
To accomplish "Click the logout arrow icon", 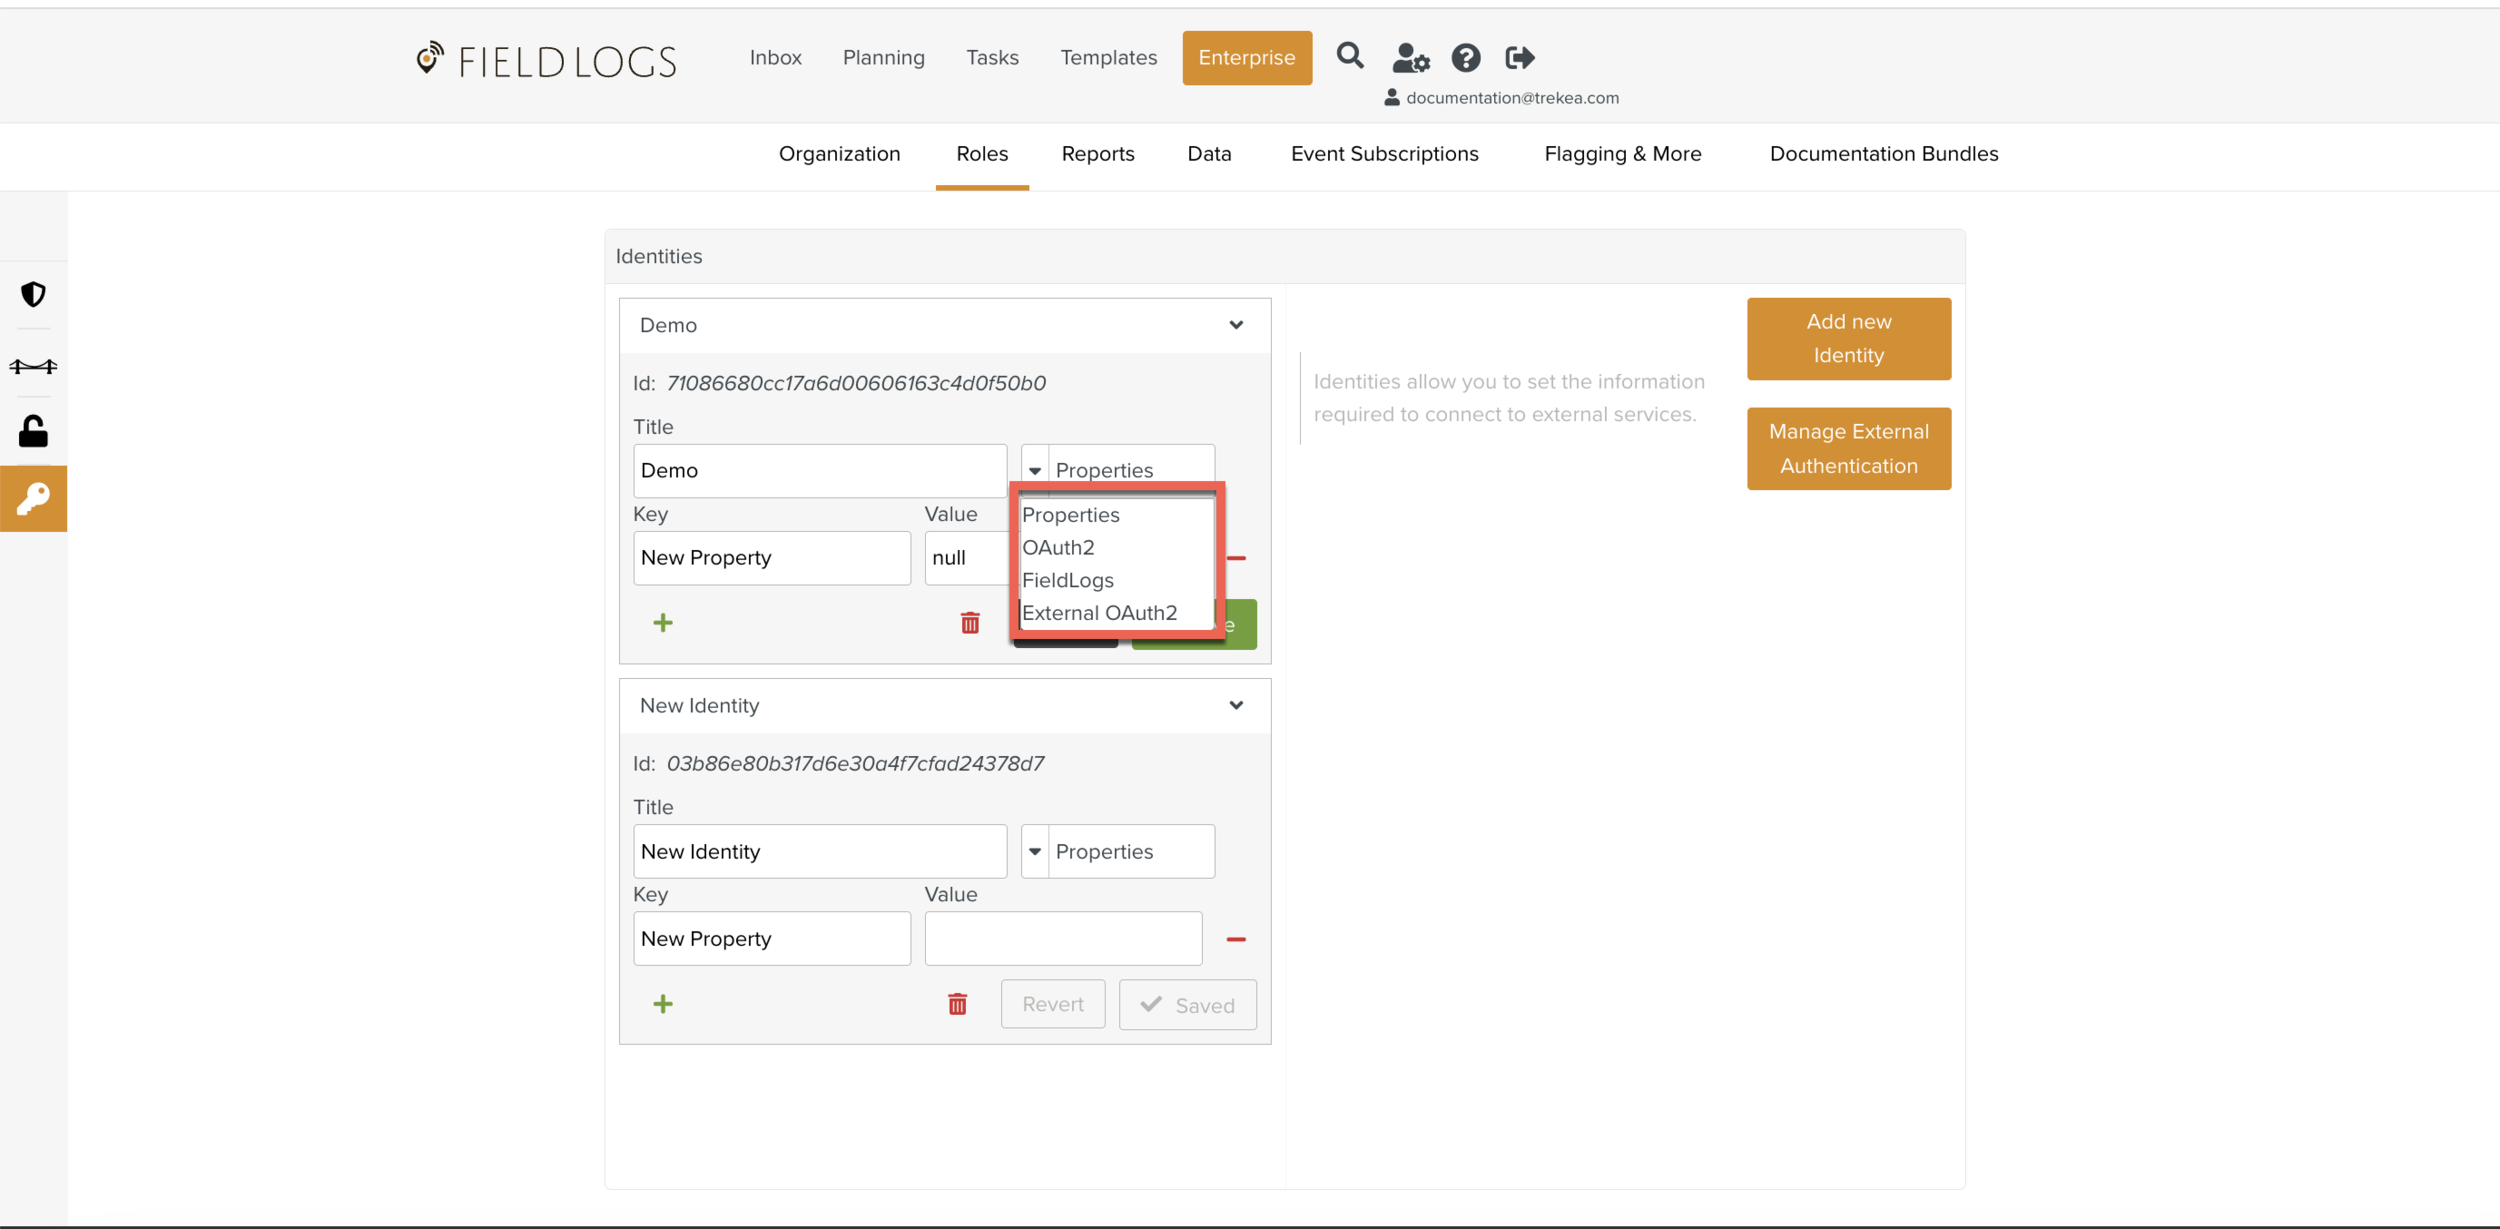I will click(1519, 58).
